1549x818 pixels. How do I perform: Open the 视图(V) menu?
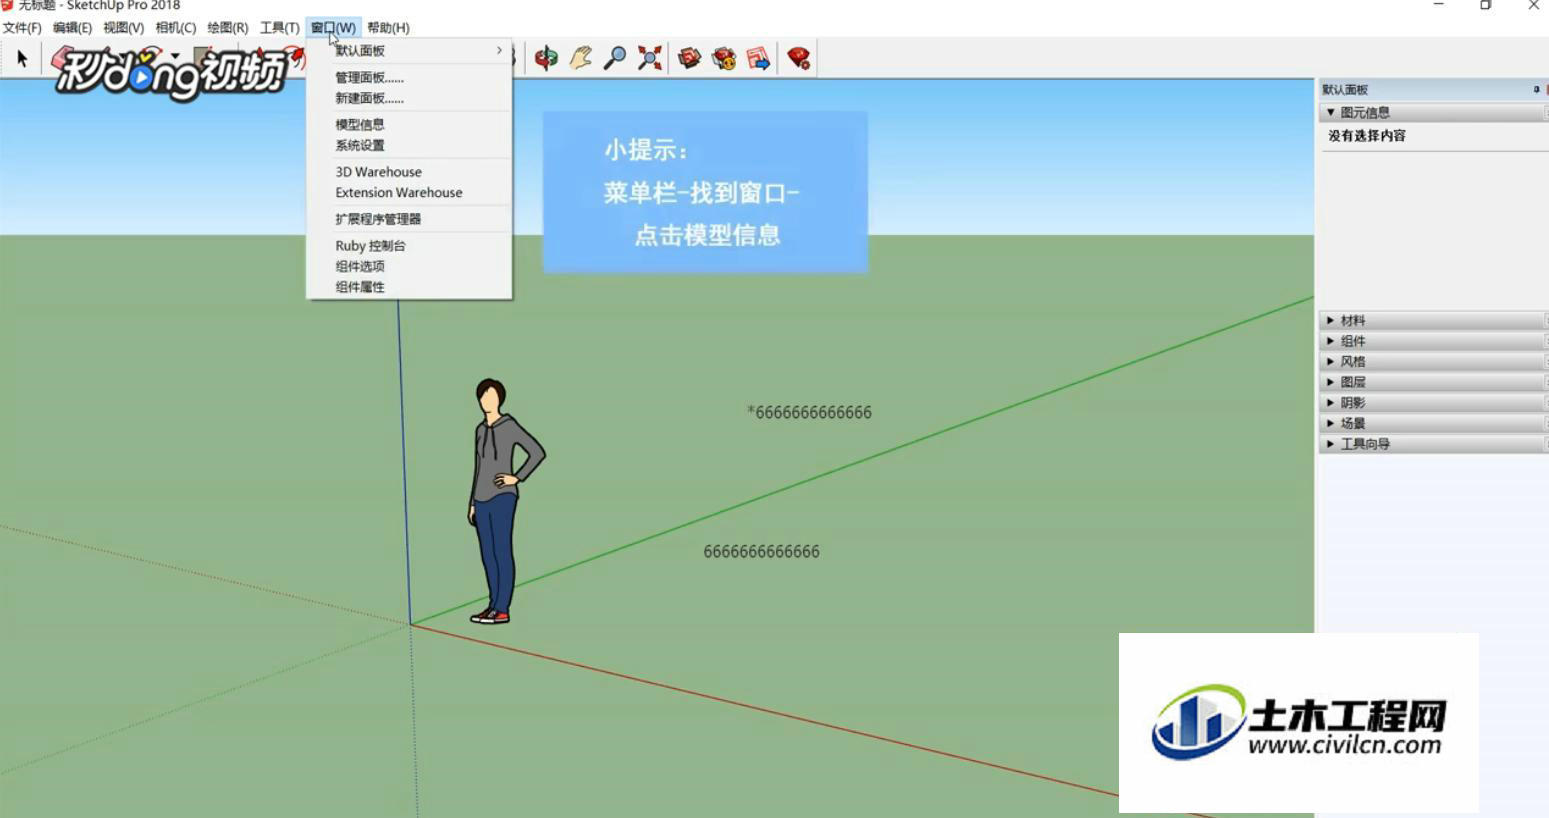coord(123,28)
